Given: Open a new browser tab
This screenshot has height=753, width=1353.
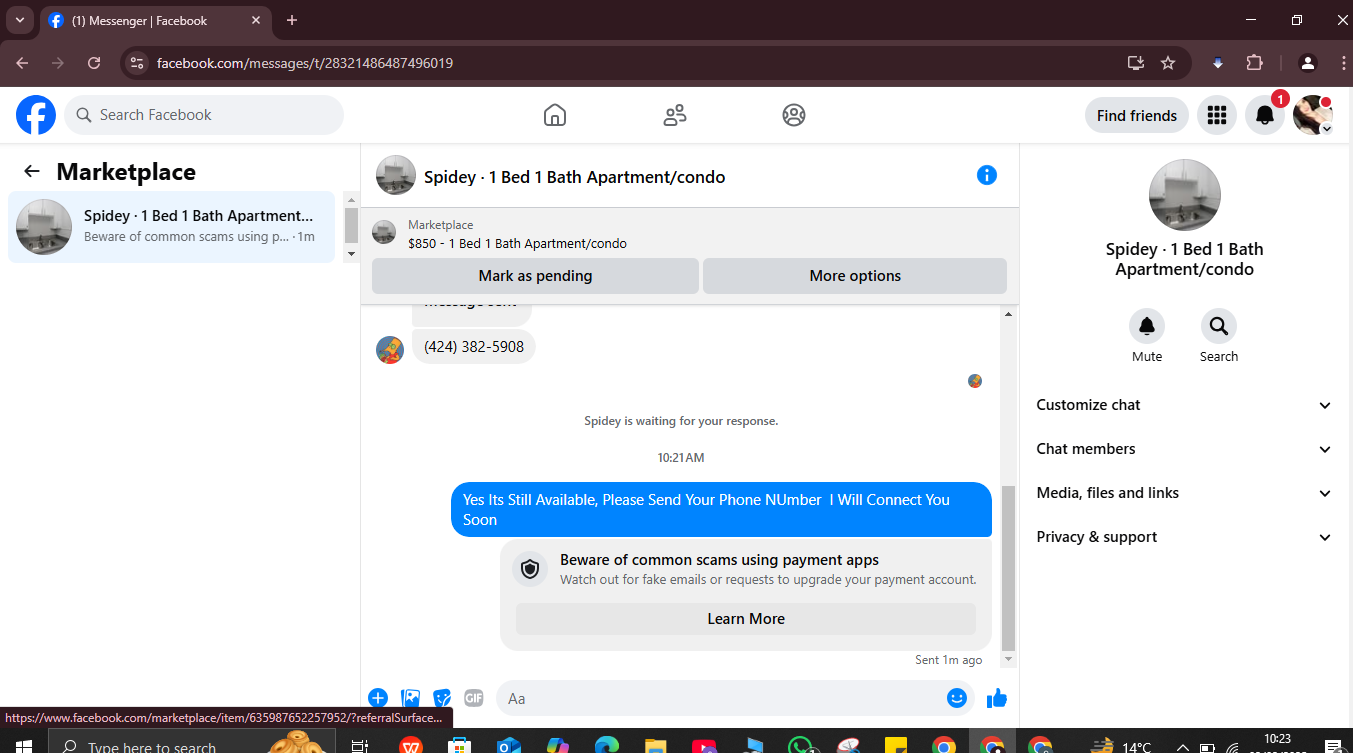Looking at the screenshot, I should click(x=292, y=20).
